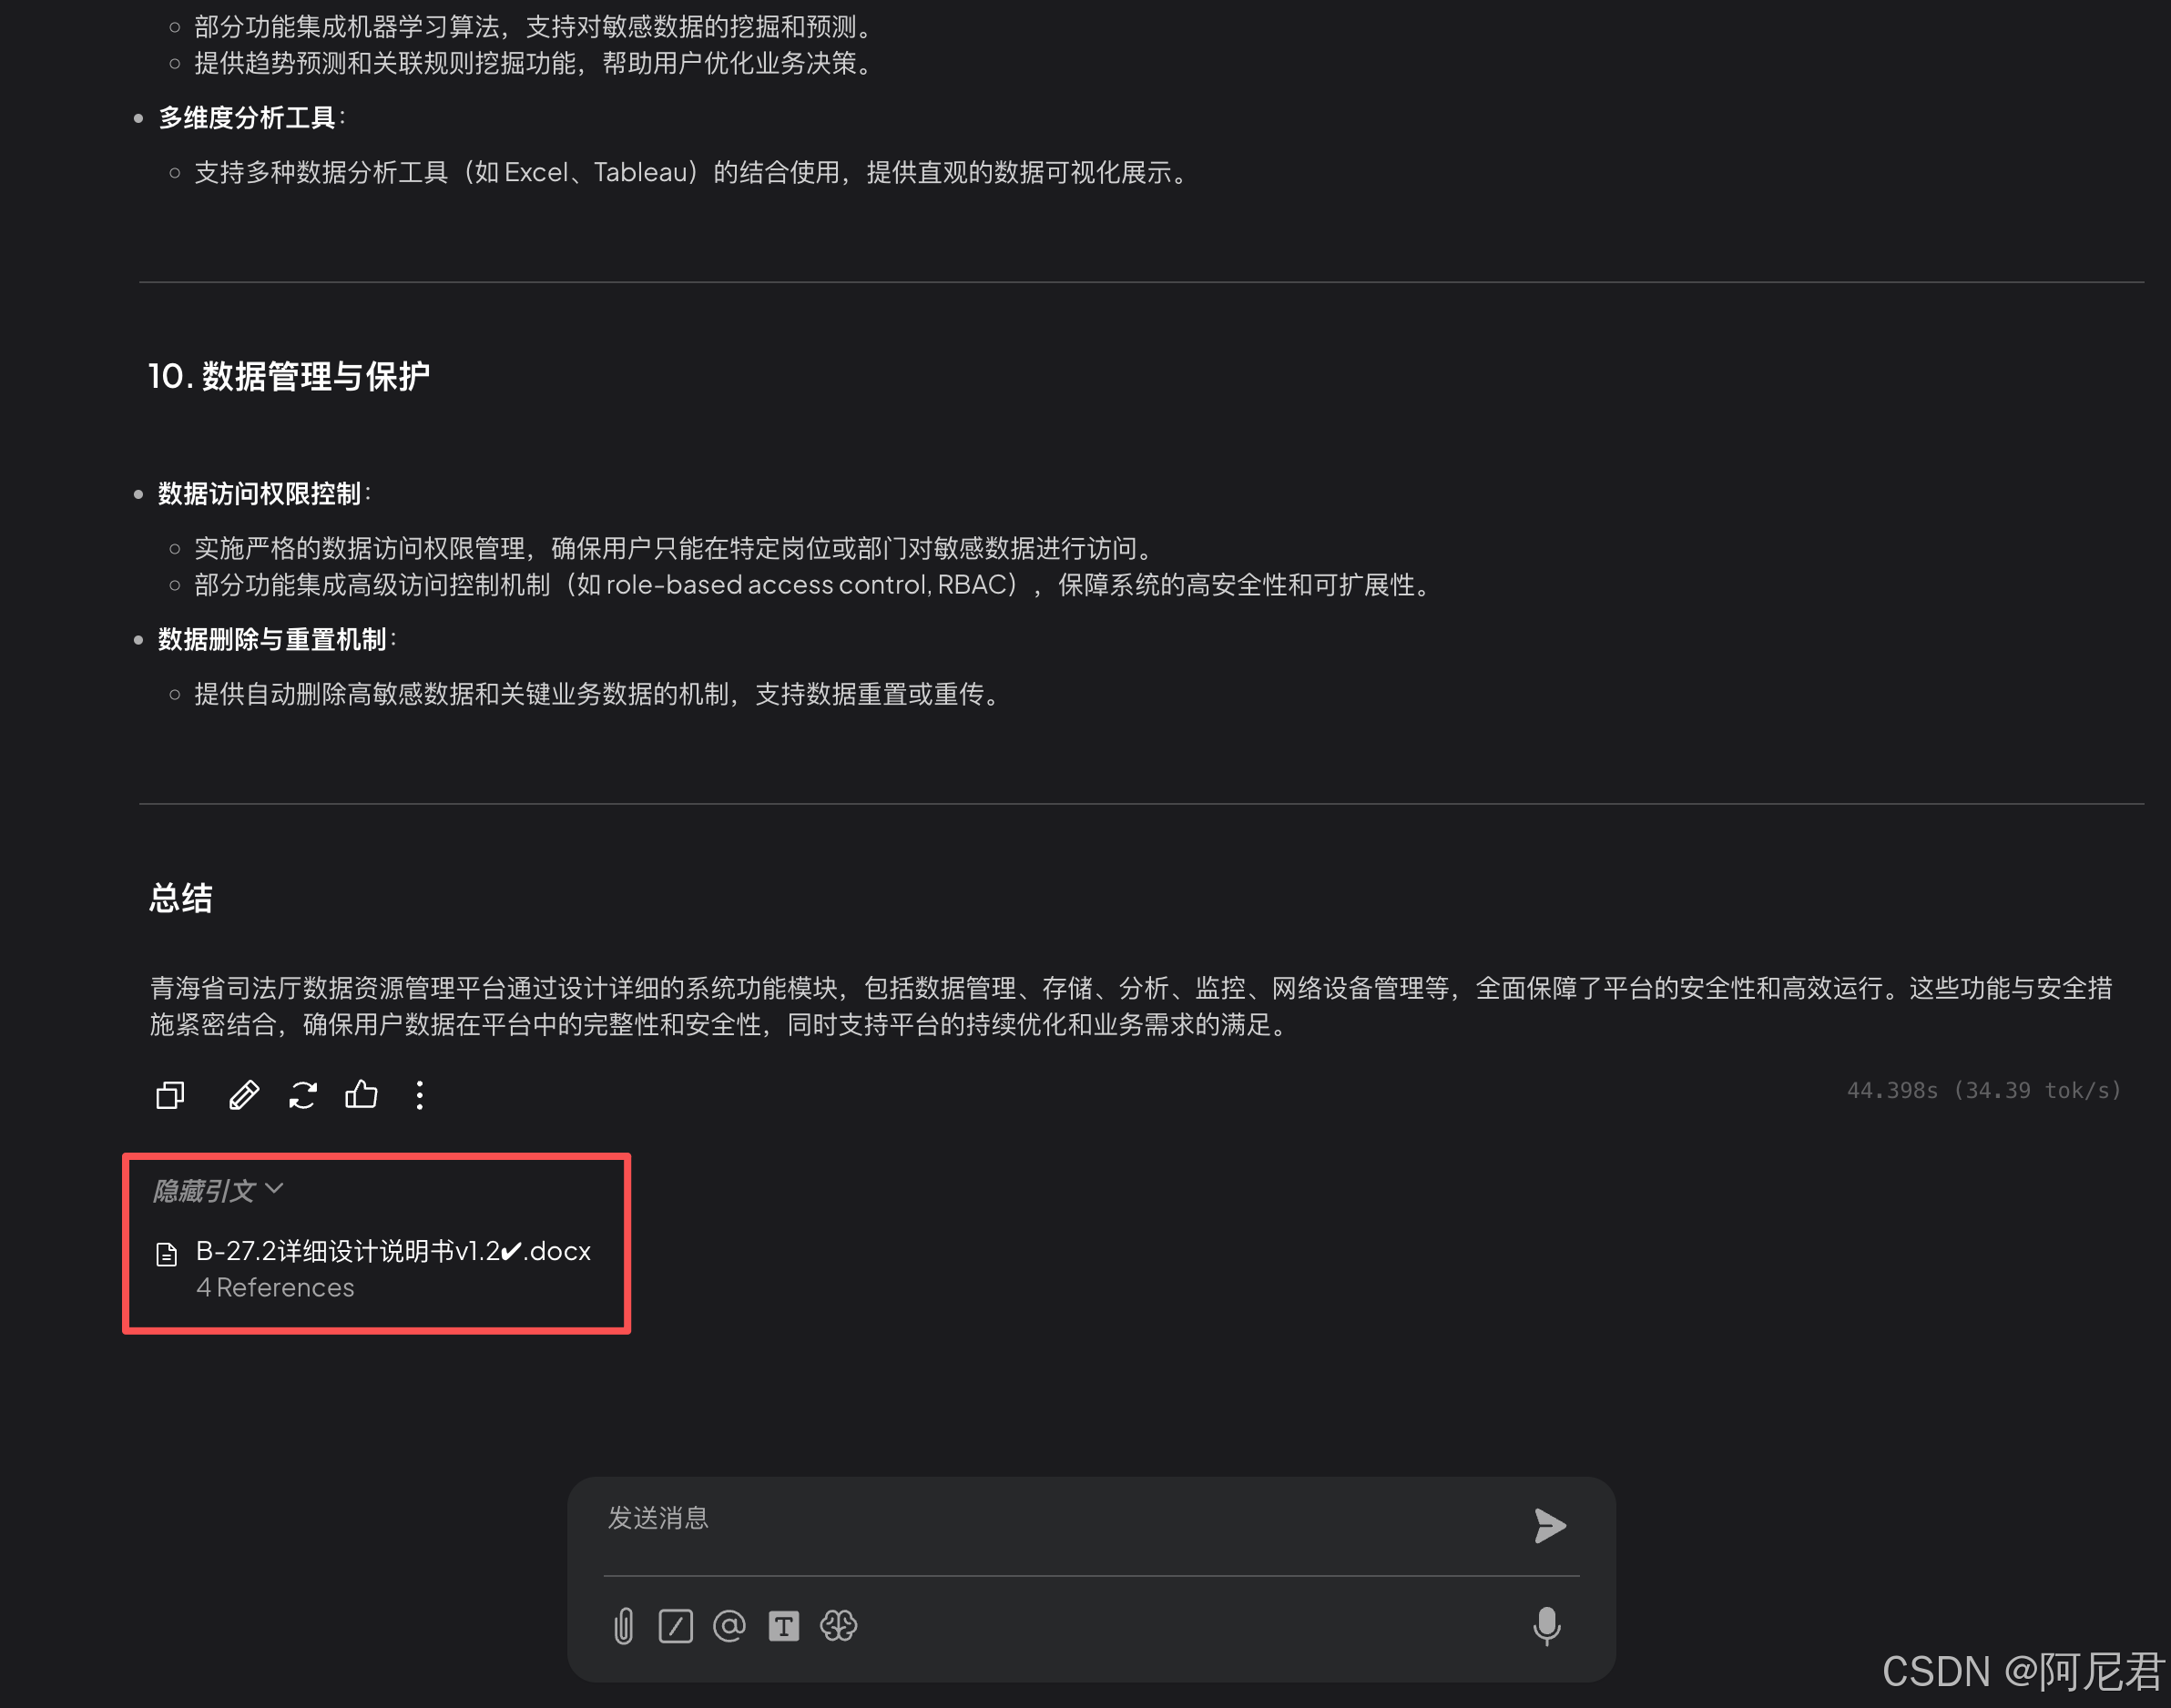Copy the assistant's response
The width and height of the screenshot is (2171, 1708).
(x=169, y=1095)
